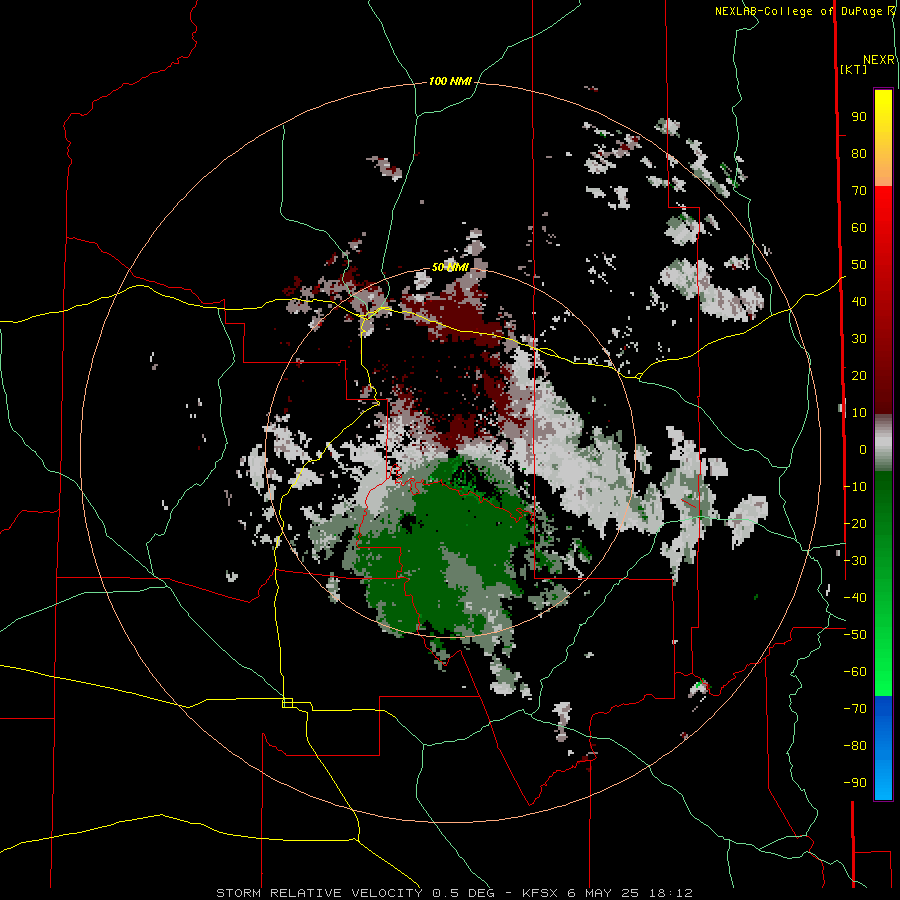Image resolution: width=900 pixels, height=900 pixels.
Task: Select the -80 value on the velocity scale
Action: 855,746
